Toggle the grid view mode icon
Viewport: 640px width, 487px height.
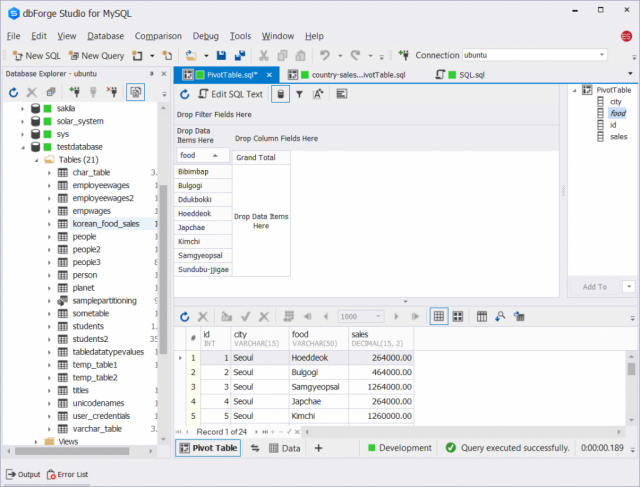click(439, 316)
